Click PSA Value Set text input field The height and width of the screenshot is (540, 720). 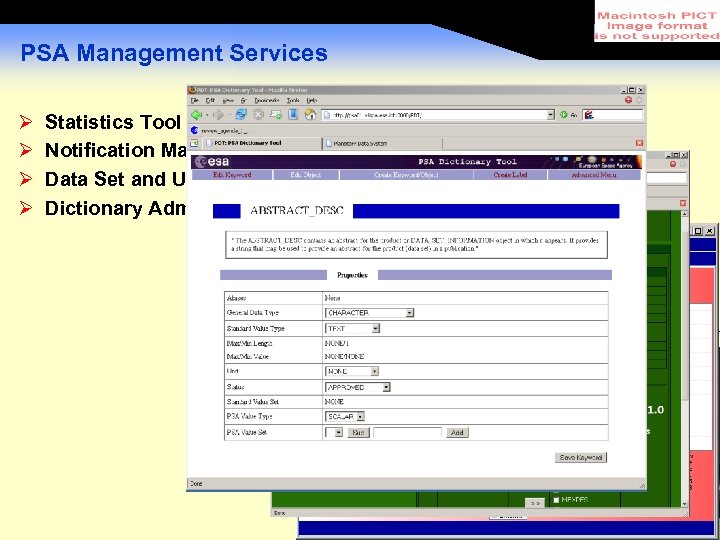tap(407, 432)
